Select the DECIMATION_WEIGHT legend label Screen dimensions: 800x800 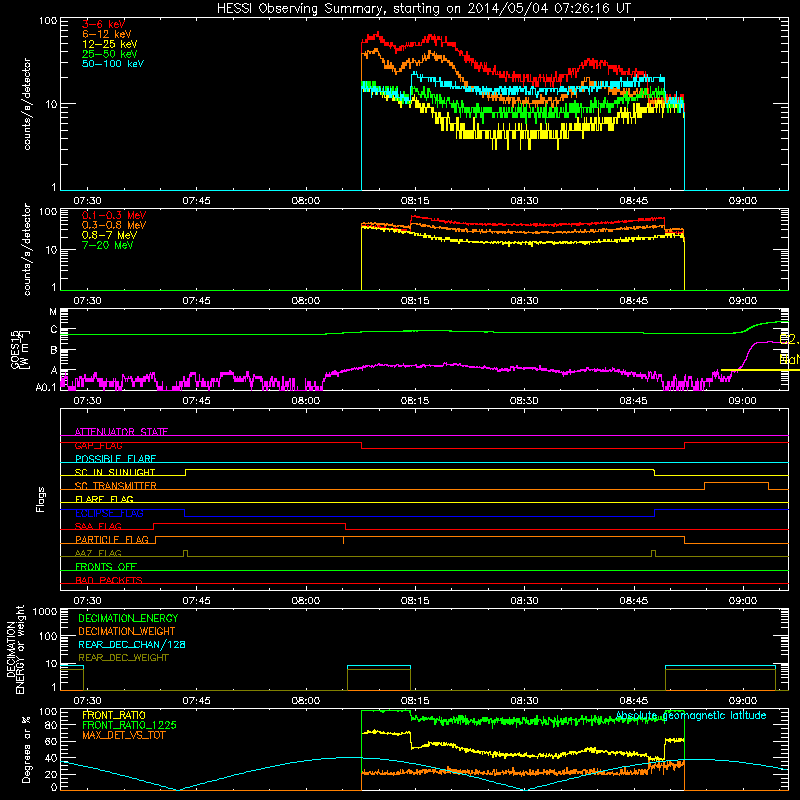[x=127, y=631]
